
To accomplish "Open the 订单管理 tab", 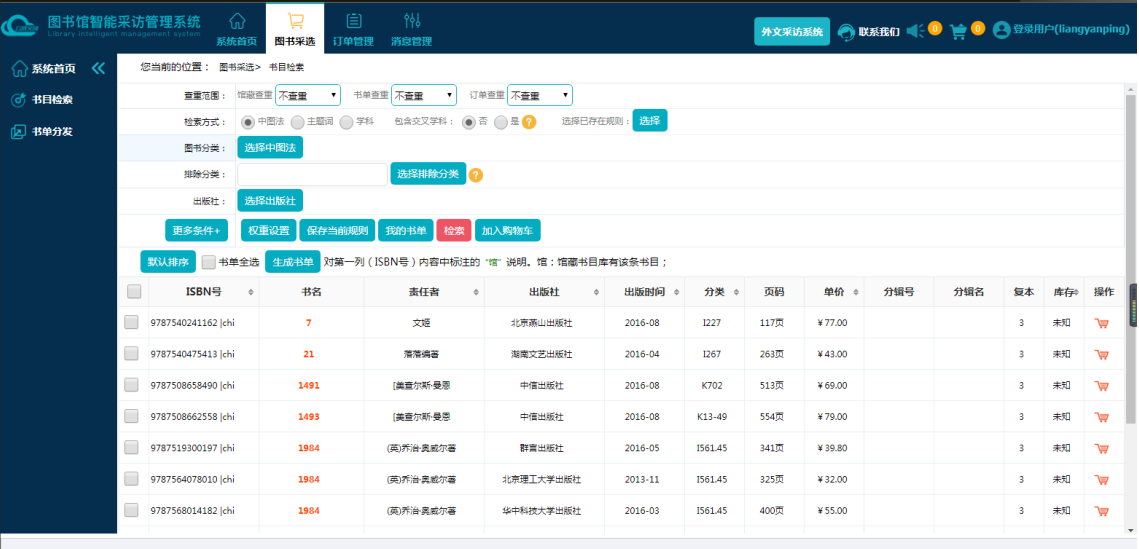I will point(353,28).
